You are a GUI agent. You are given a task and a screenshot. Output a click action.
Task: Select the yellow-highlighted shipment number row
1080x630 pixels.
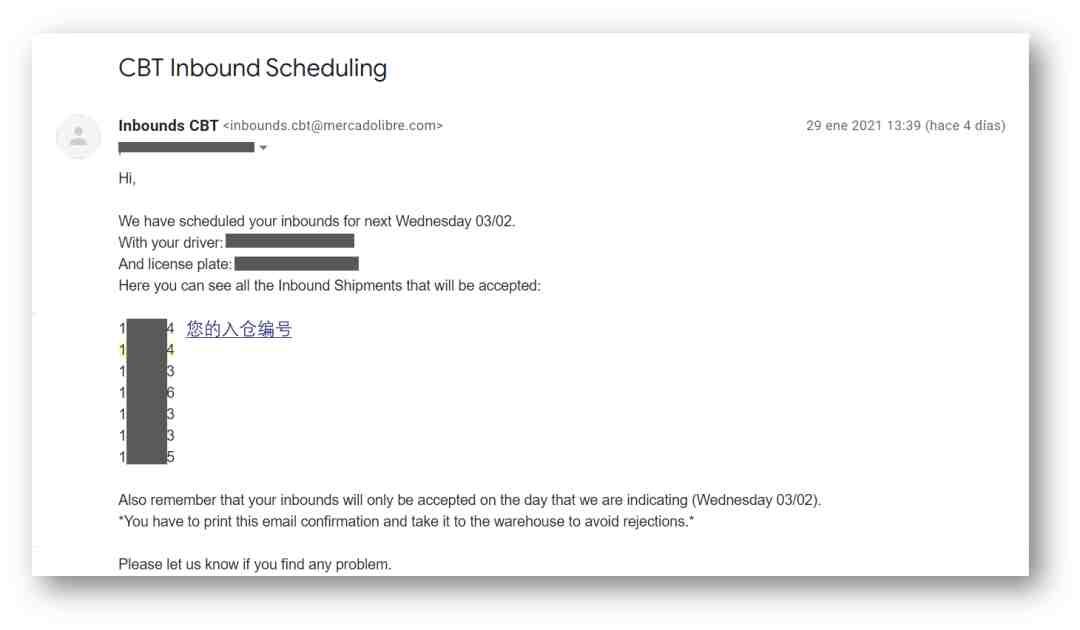pyautogui.click(x=147, y=350)
